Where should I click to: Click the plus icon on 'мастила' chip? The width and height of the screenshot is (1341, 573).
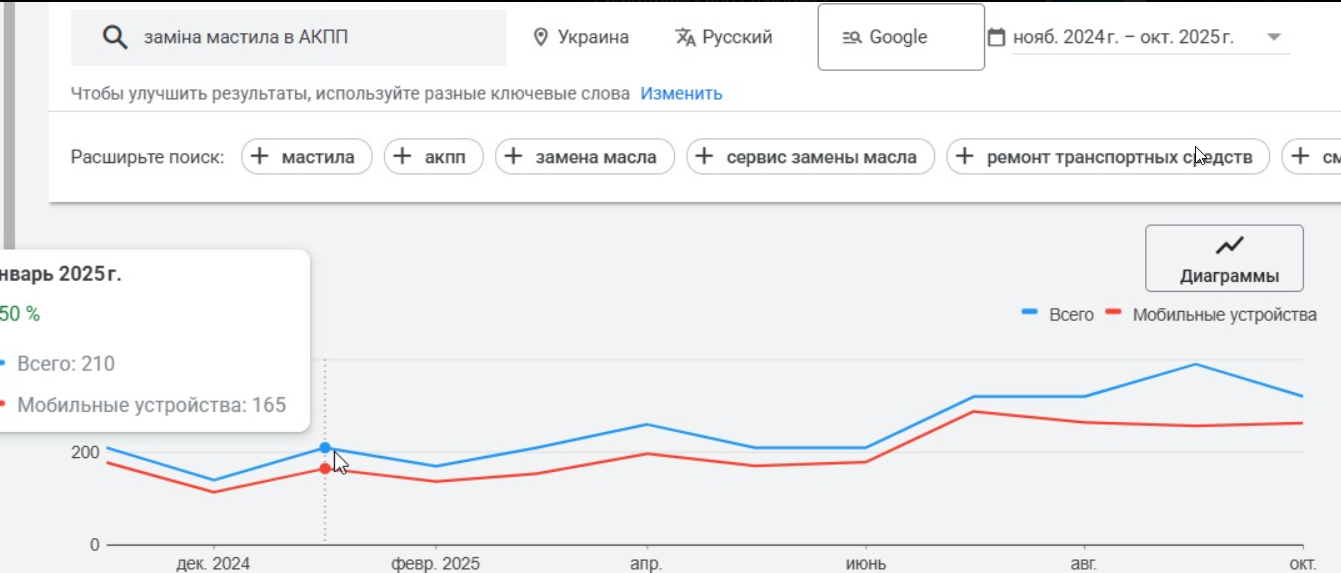pyautogui.click(x=259, y=157)
